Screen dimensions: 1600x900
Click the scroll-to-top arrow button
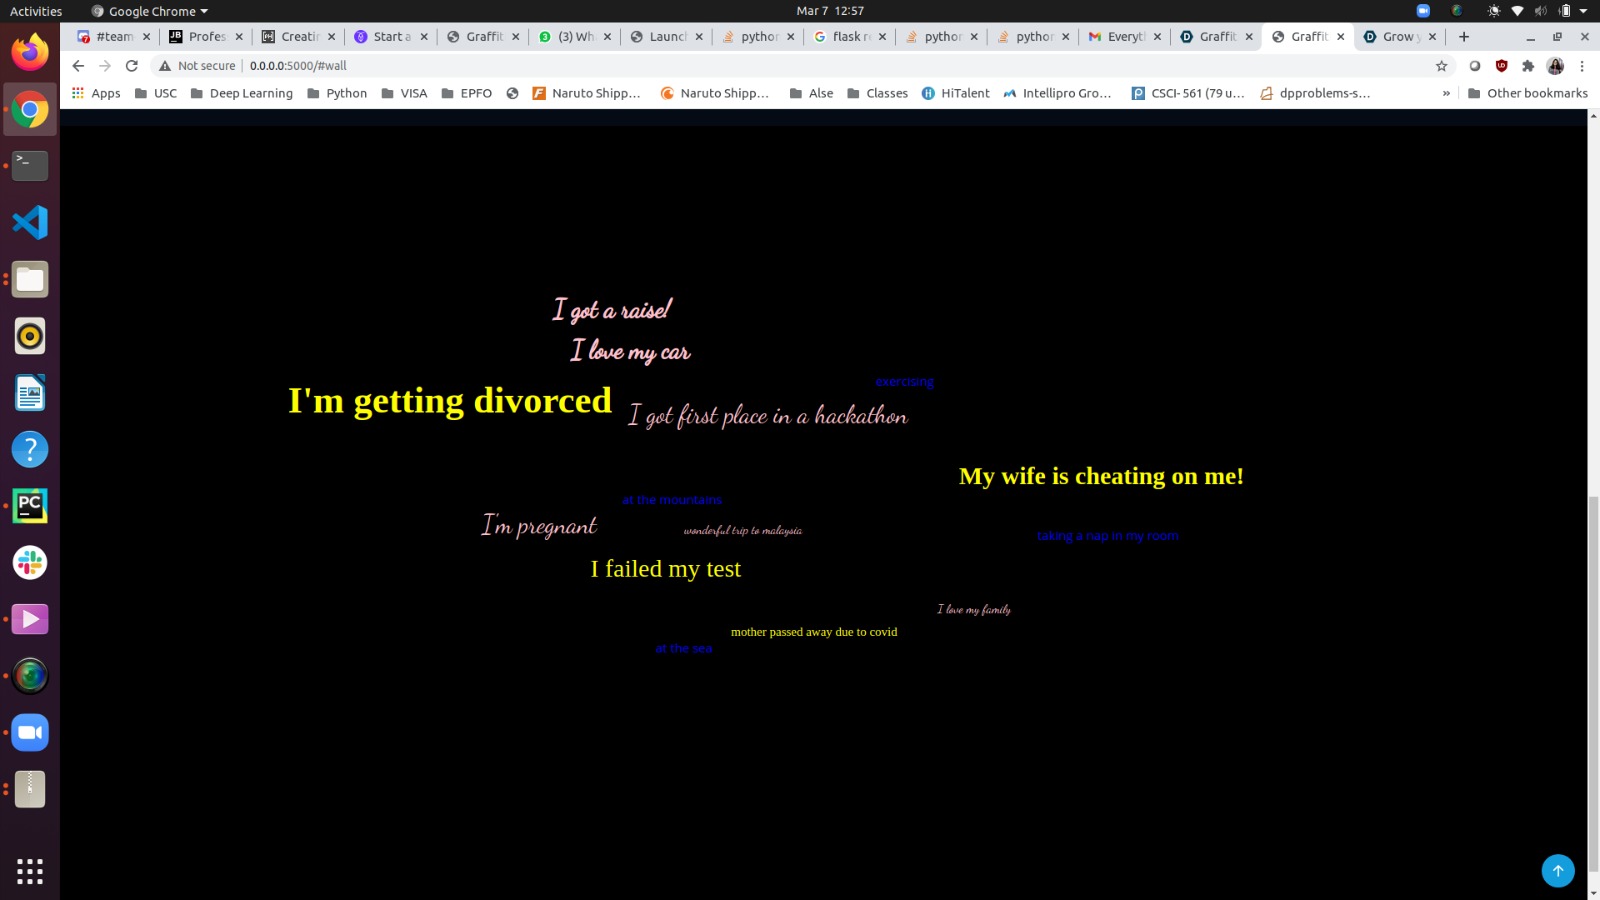click(1558, 870)
